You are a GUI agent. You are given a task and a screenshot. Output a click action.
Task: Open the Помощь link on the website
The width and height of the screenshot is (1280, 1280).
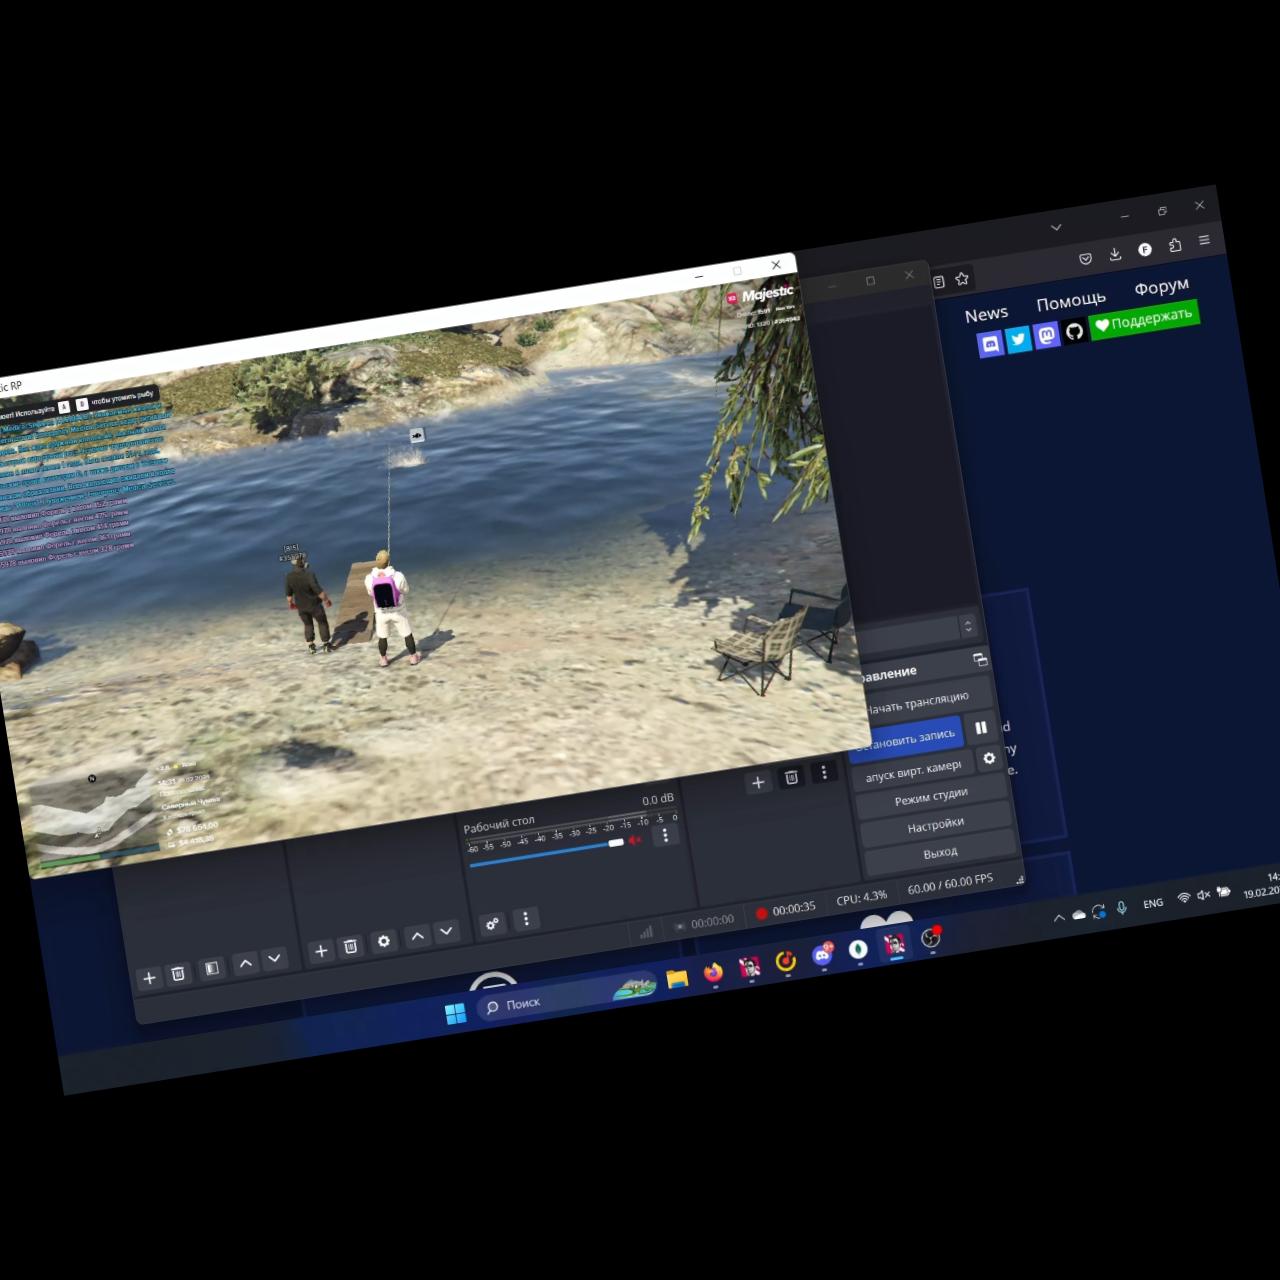pyautogui.click(x=1071, y=301)
